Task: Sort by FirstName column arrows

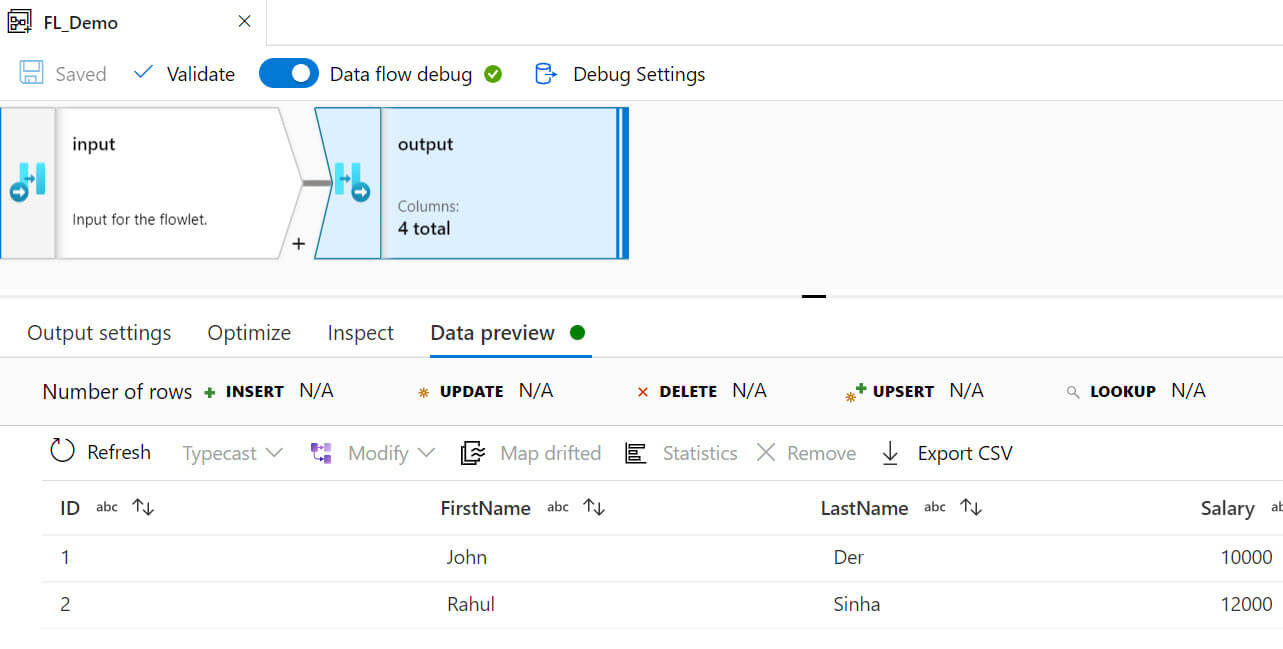Action: click(x=594, y=508)
